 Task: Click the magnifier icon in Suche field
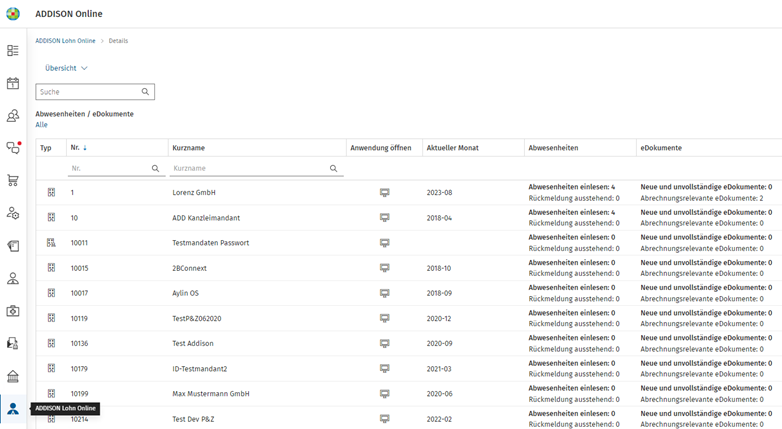(x=145, y=92)
